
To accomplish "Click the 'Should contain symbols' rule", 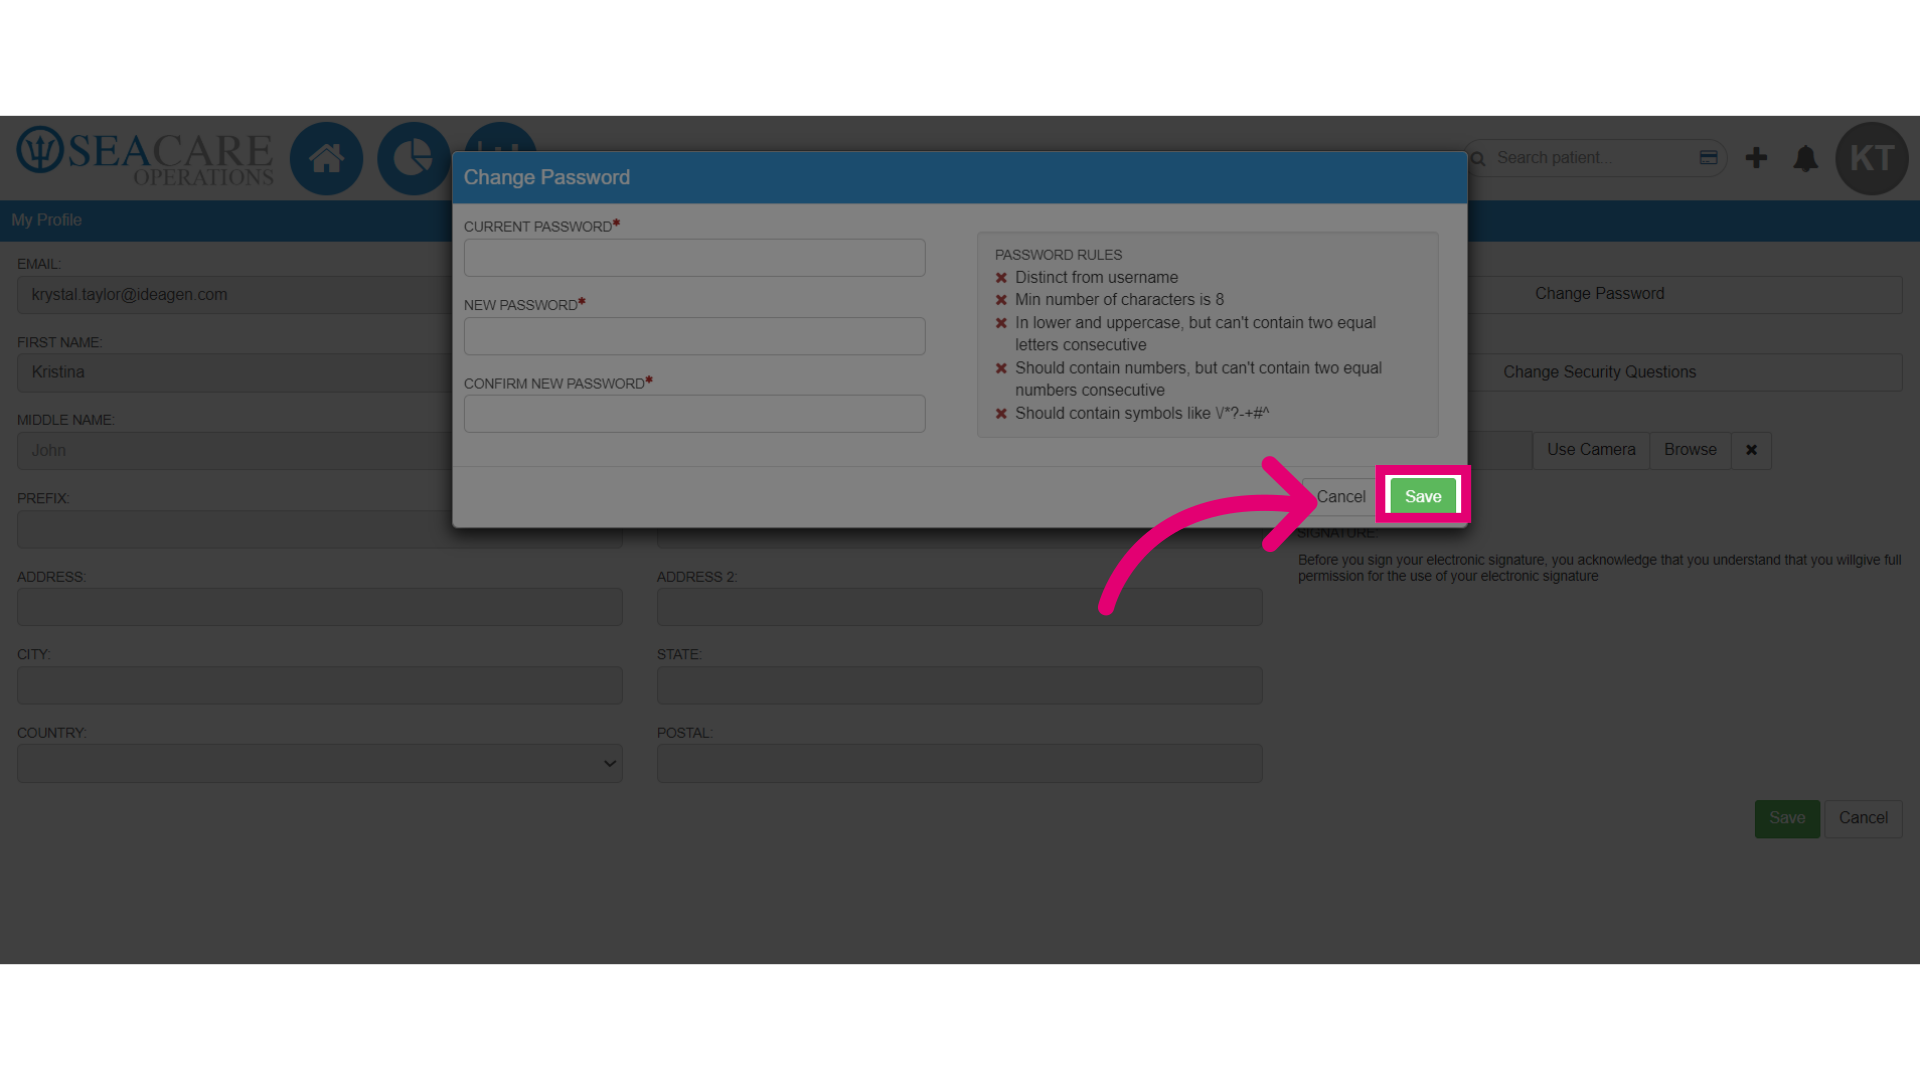I will pos(1142,413).
